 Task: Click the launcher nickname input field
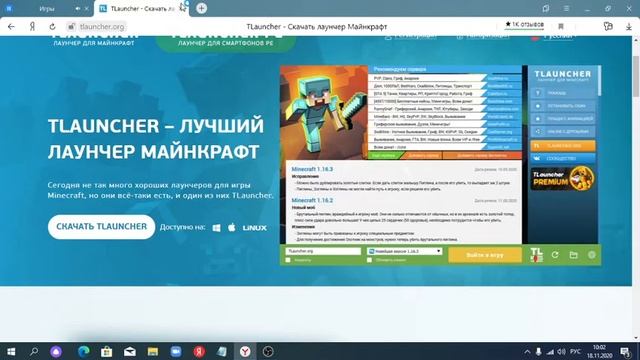click(x=323, y=251)
